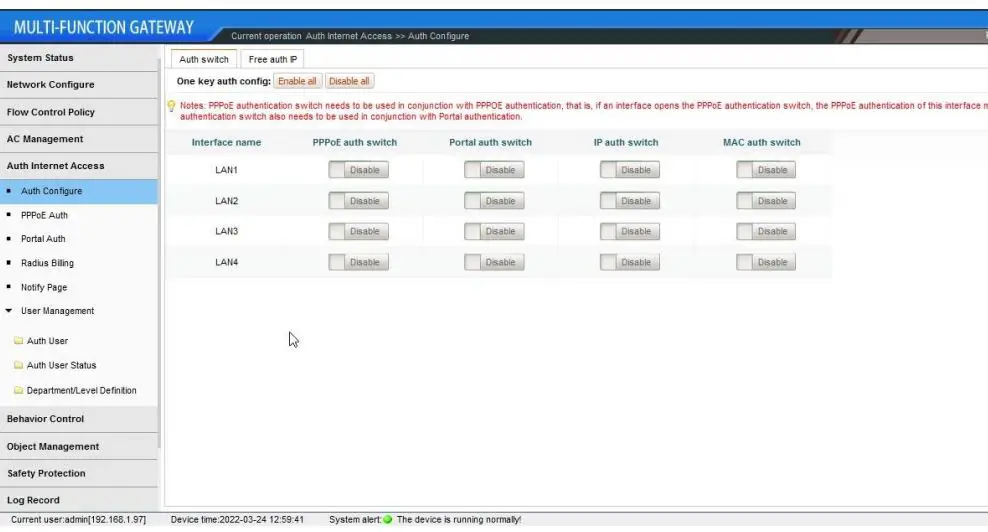Click the PPPoE auth switch column header
Screen dimensions: 988x532
355,142
